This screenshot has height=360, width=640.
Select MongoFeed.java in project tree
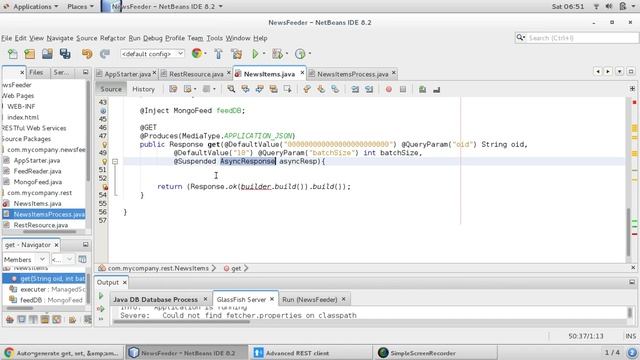pyautogui.click(x=38, y=182)
